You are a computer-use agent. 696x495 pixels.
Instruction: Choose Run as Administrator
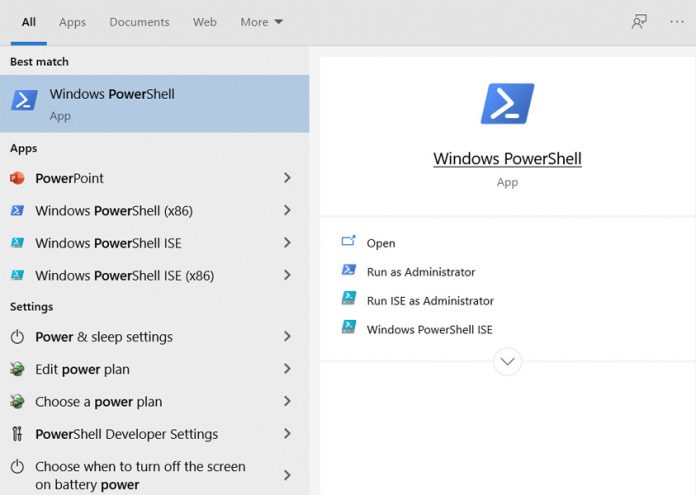421,272
